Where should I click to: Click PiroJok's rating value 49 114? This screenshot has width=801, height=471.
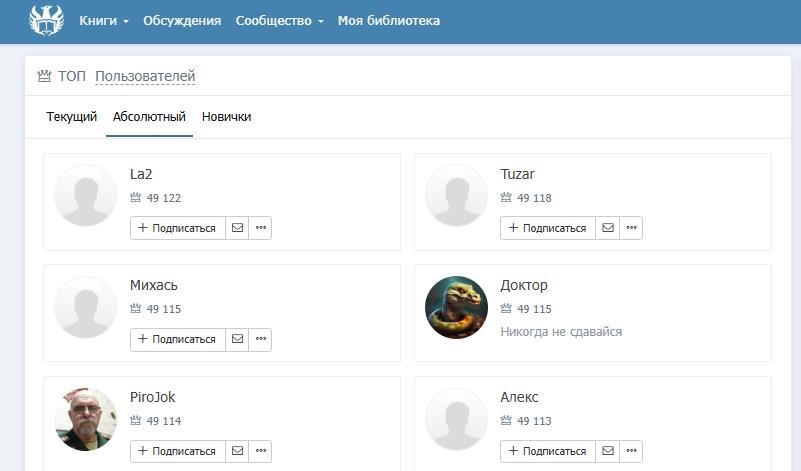(x=163, y=421)
